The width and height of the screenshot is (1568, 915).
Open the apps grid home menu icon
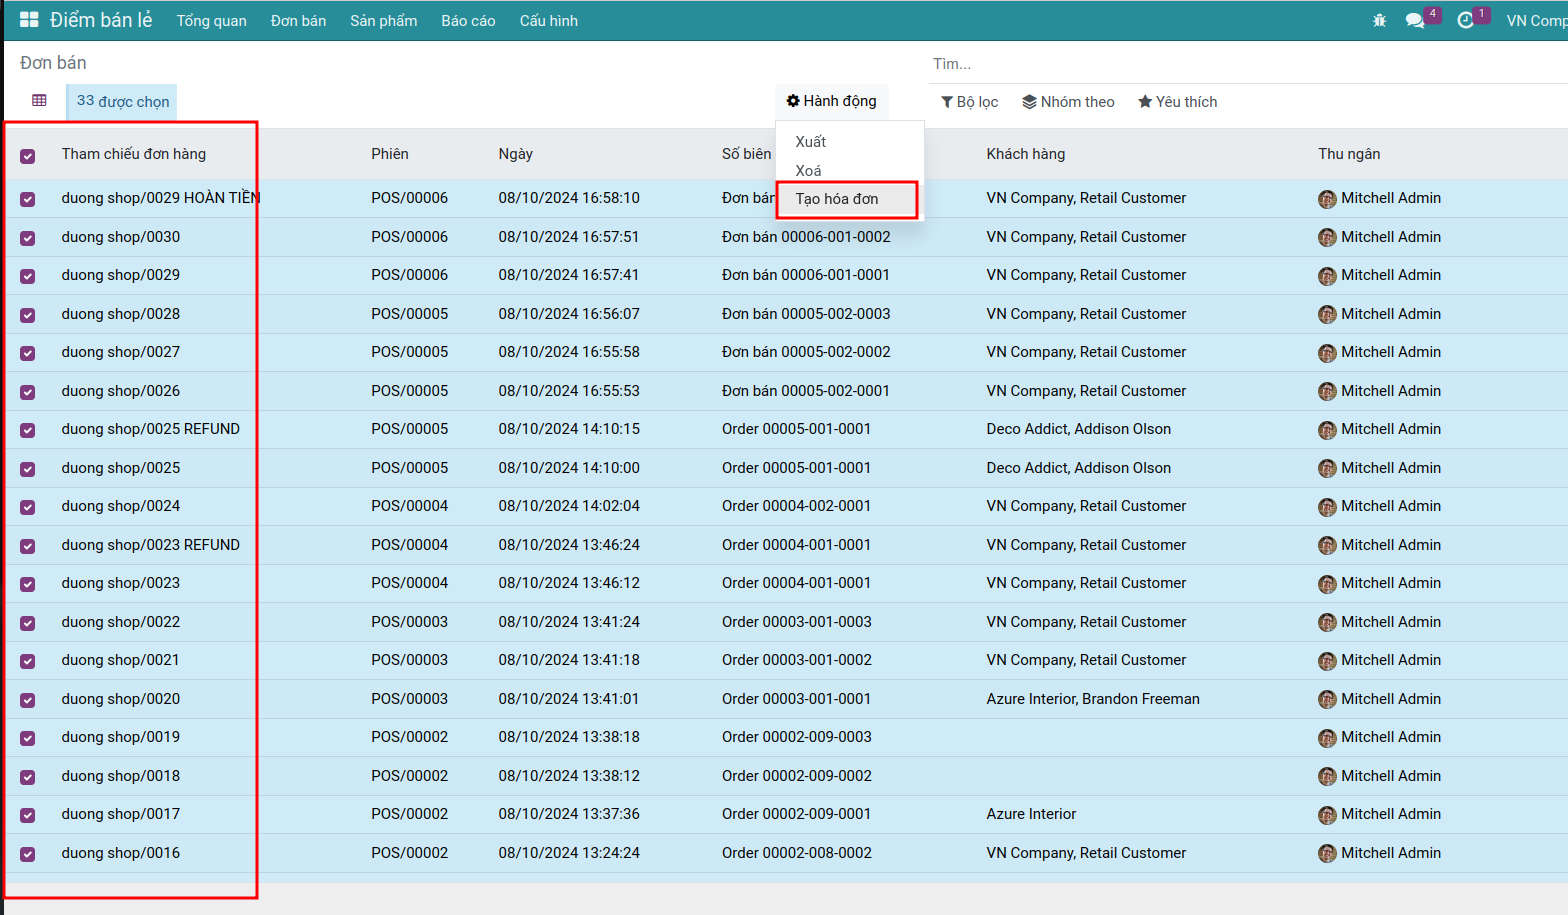click(29, 20)
